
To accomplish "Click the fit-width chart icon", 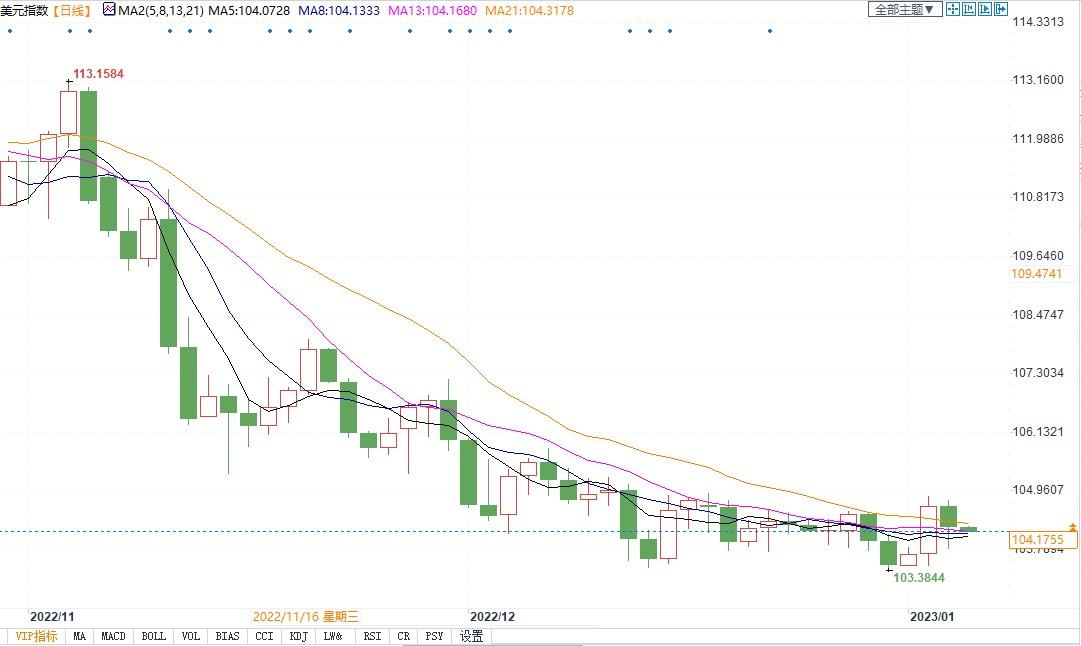I will pyautogui.click(x=969, y=9).
